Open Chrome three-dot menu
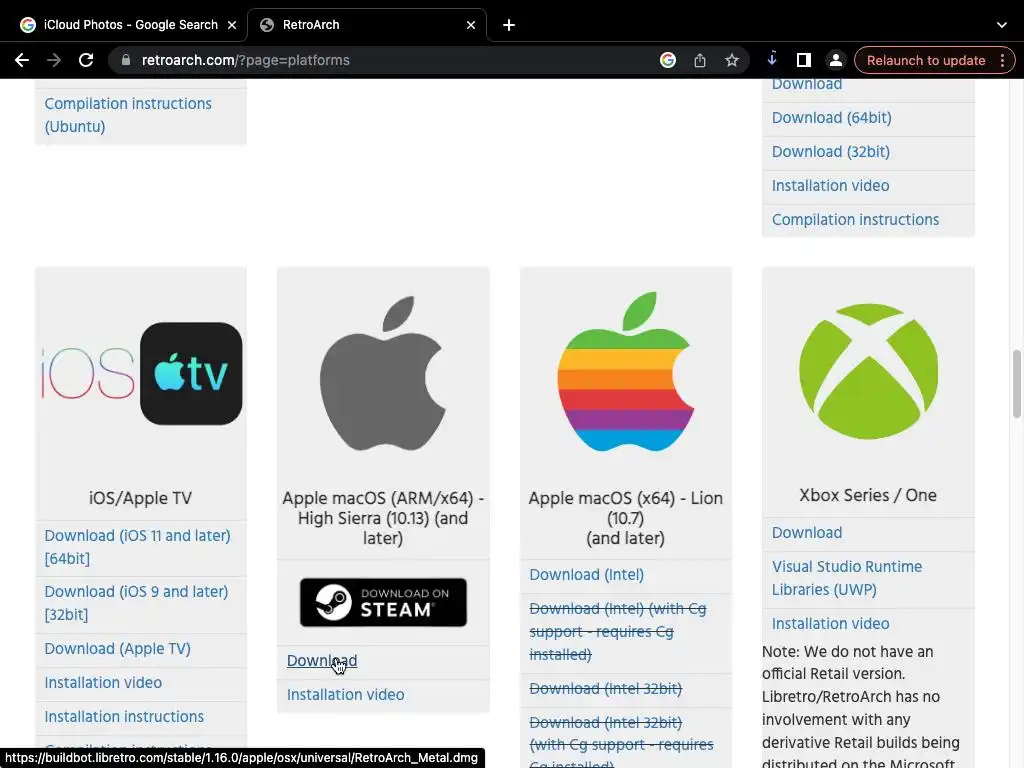Image resolution: width=1024 pixels, height=768 pixels. [x=1002, y=60]
